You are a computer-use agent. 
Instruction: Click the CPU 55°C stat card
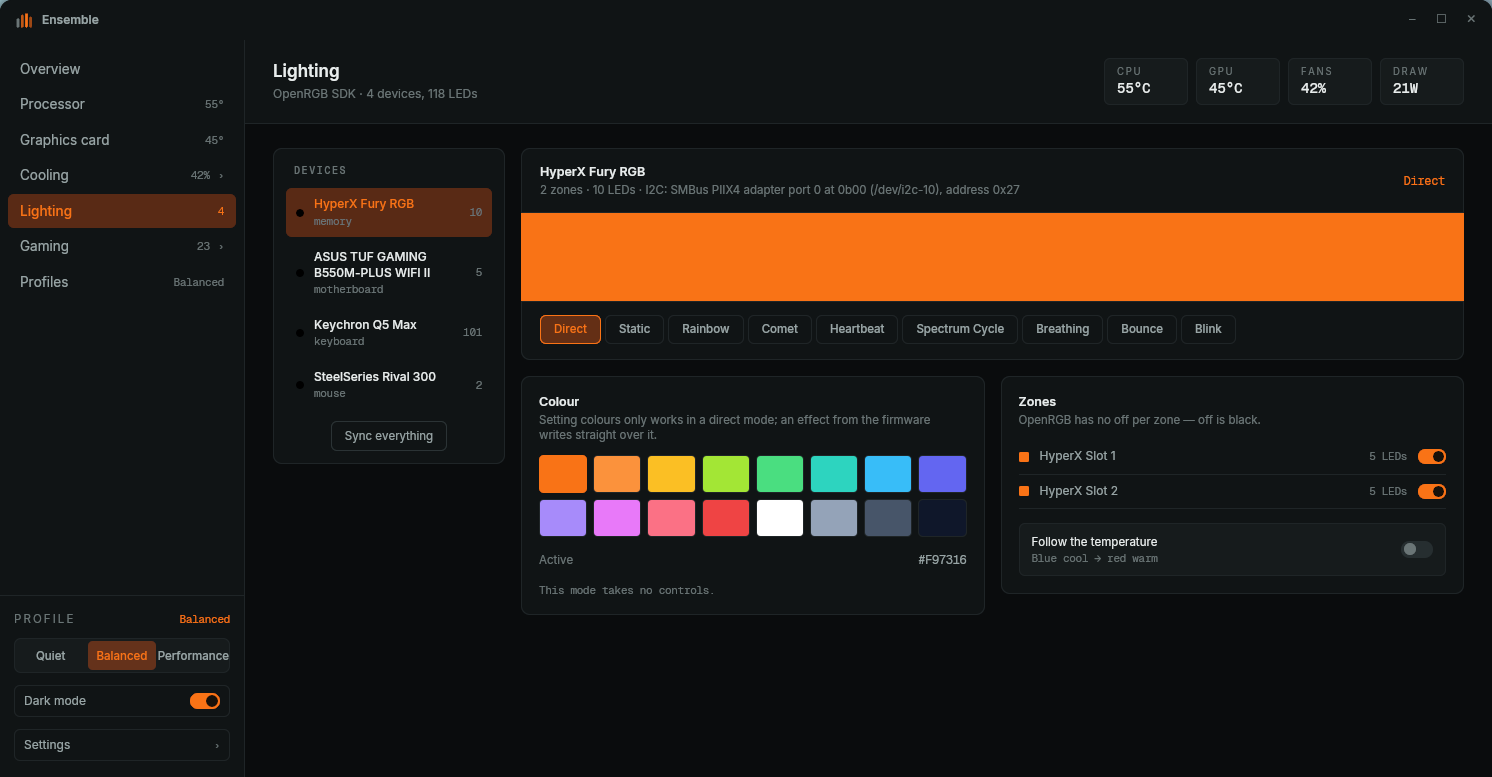(x=1146, y=81)
